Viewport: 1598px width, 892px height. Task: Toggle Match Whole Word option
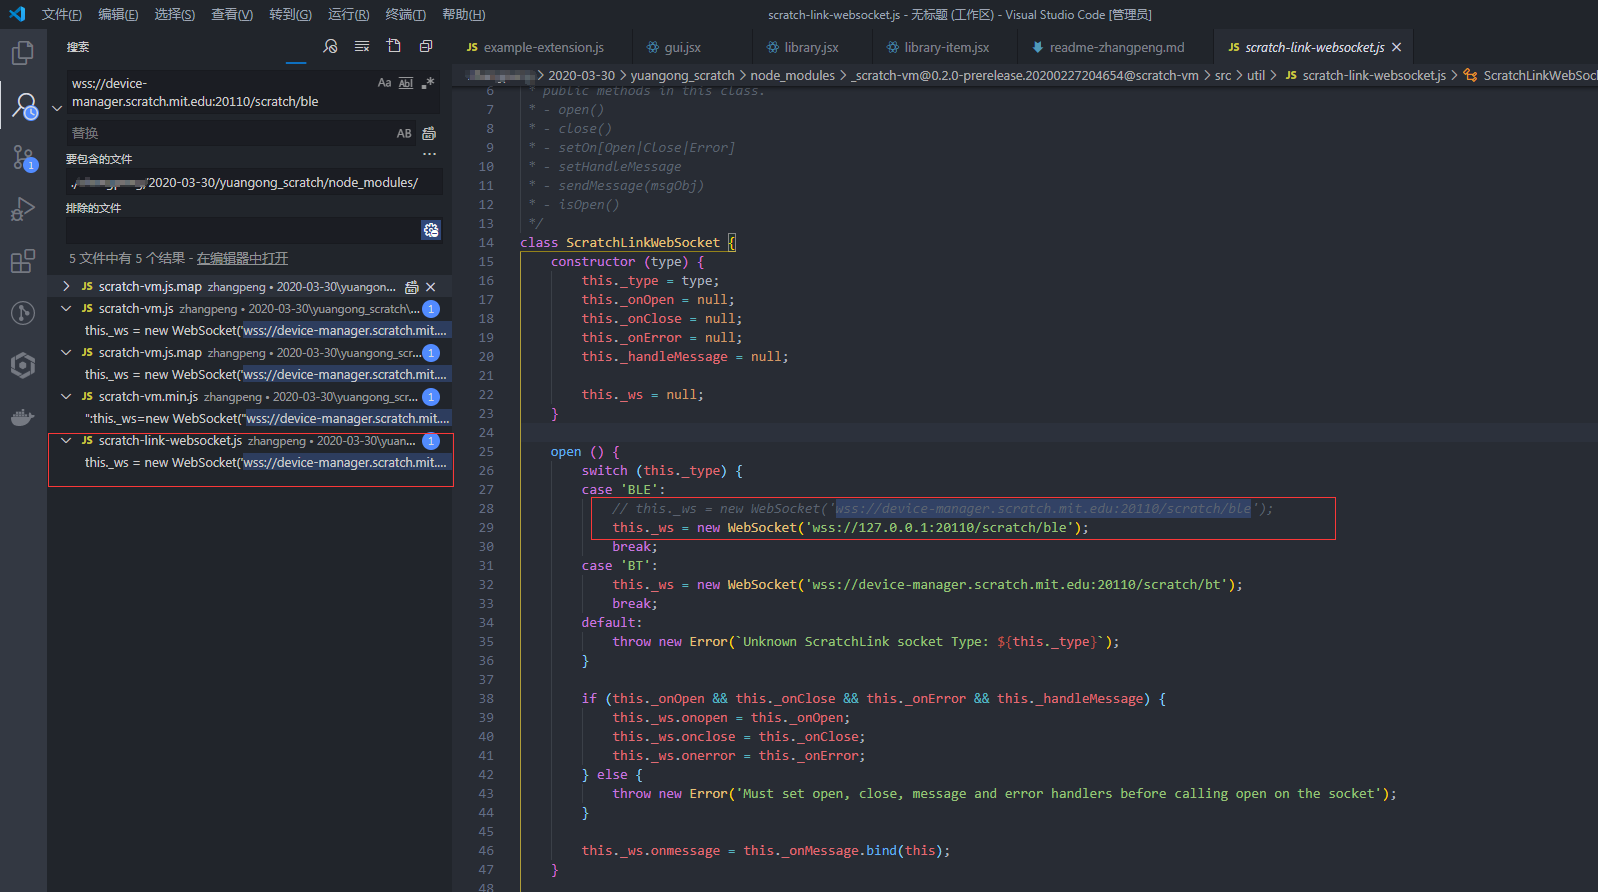(406, 83)
